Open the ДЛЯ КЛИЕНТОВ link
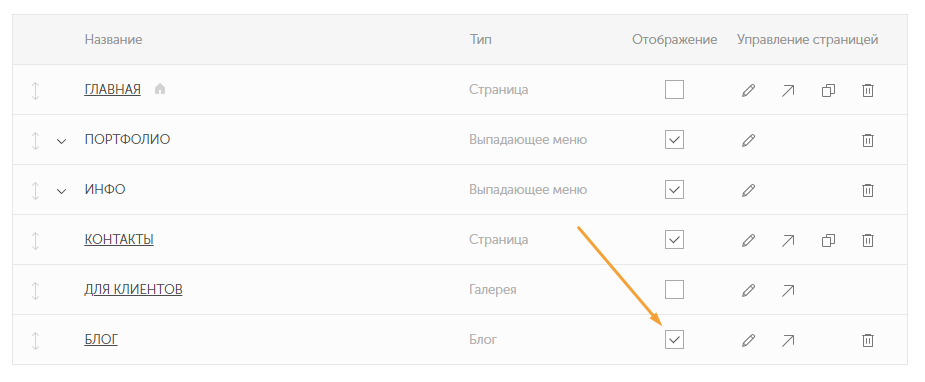 point(133,289)
